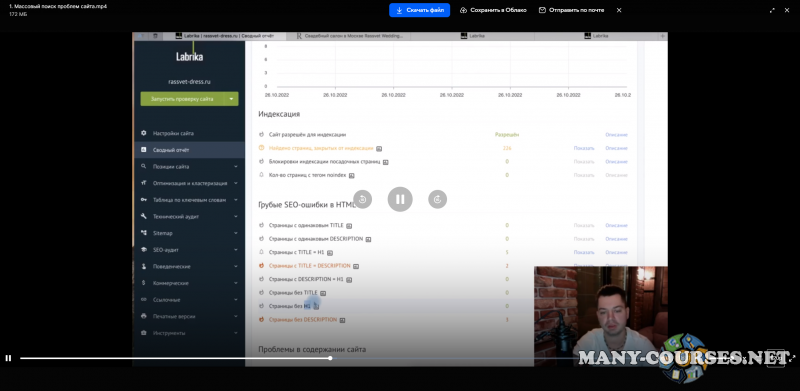Click Показать link for закрытых от индексации
Viewport: 800px width, 391px height.
pos(584,148)
